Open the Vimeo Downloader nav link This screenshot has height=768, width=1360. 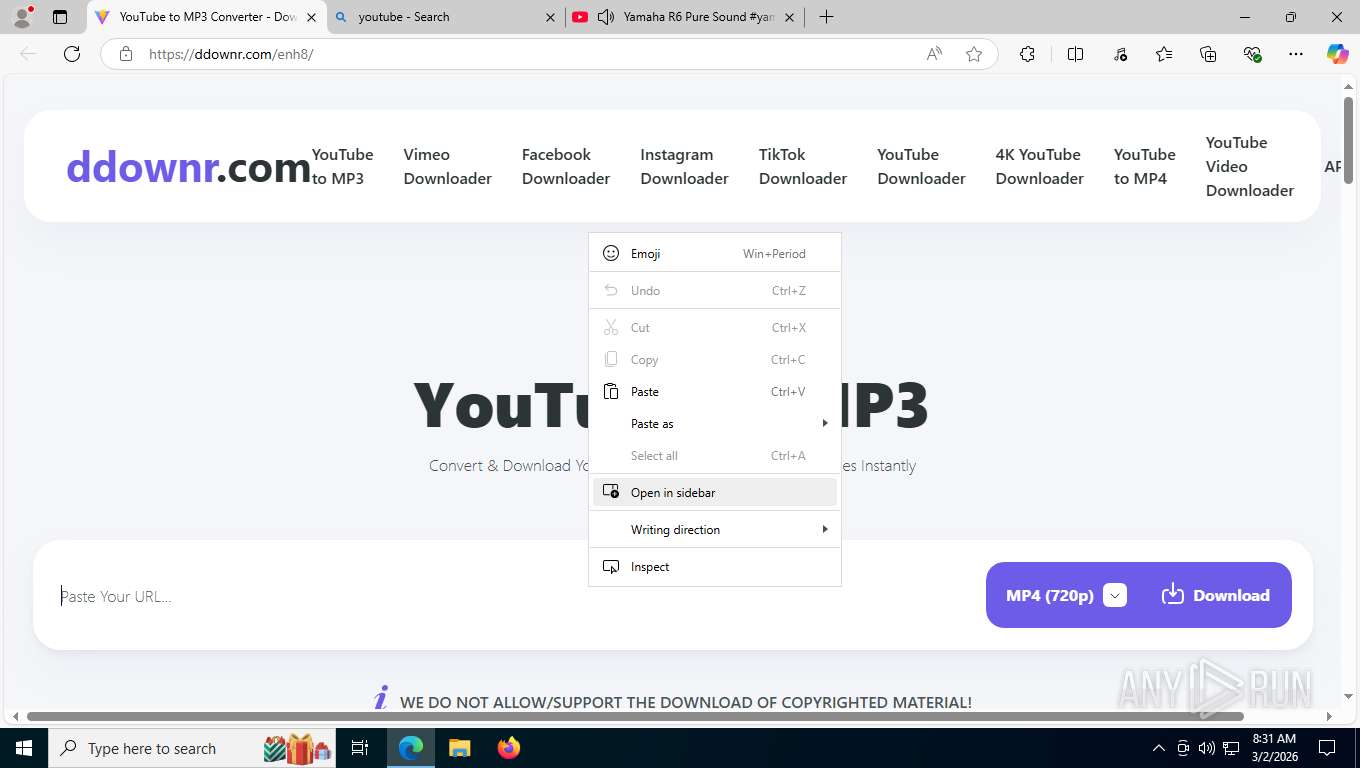447,166
